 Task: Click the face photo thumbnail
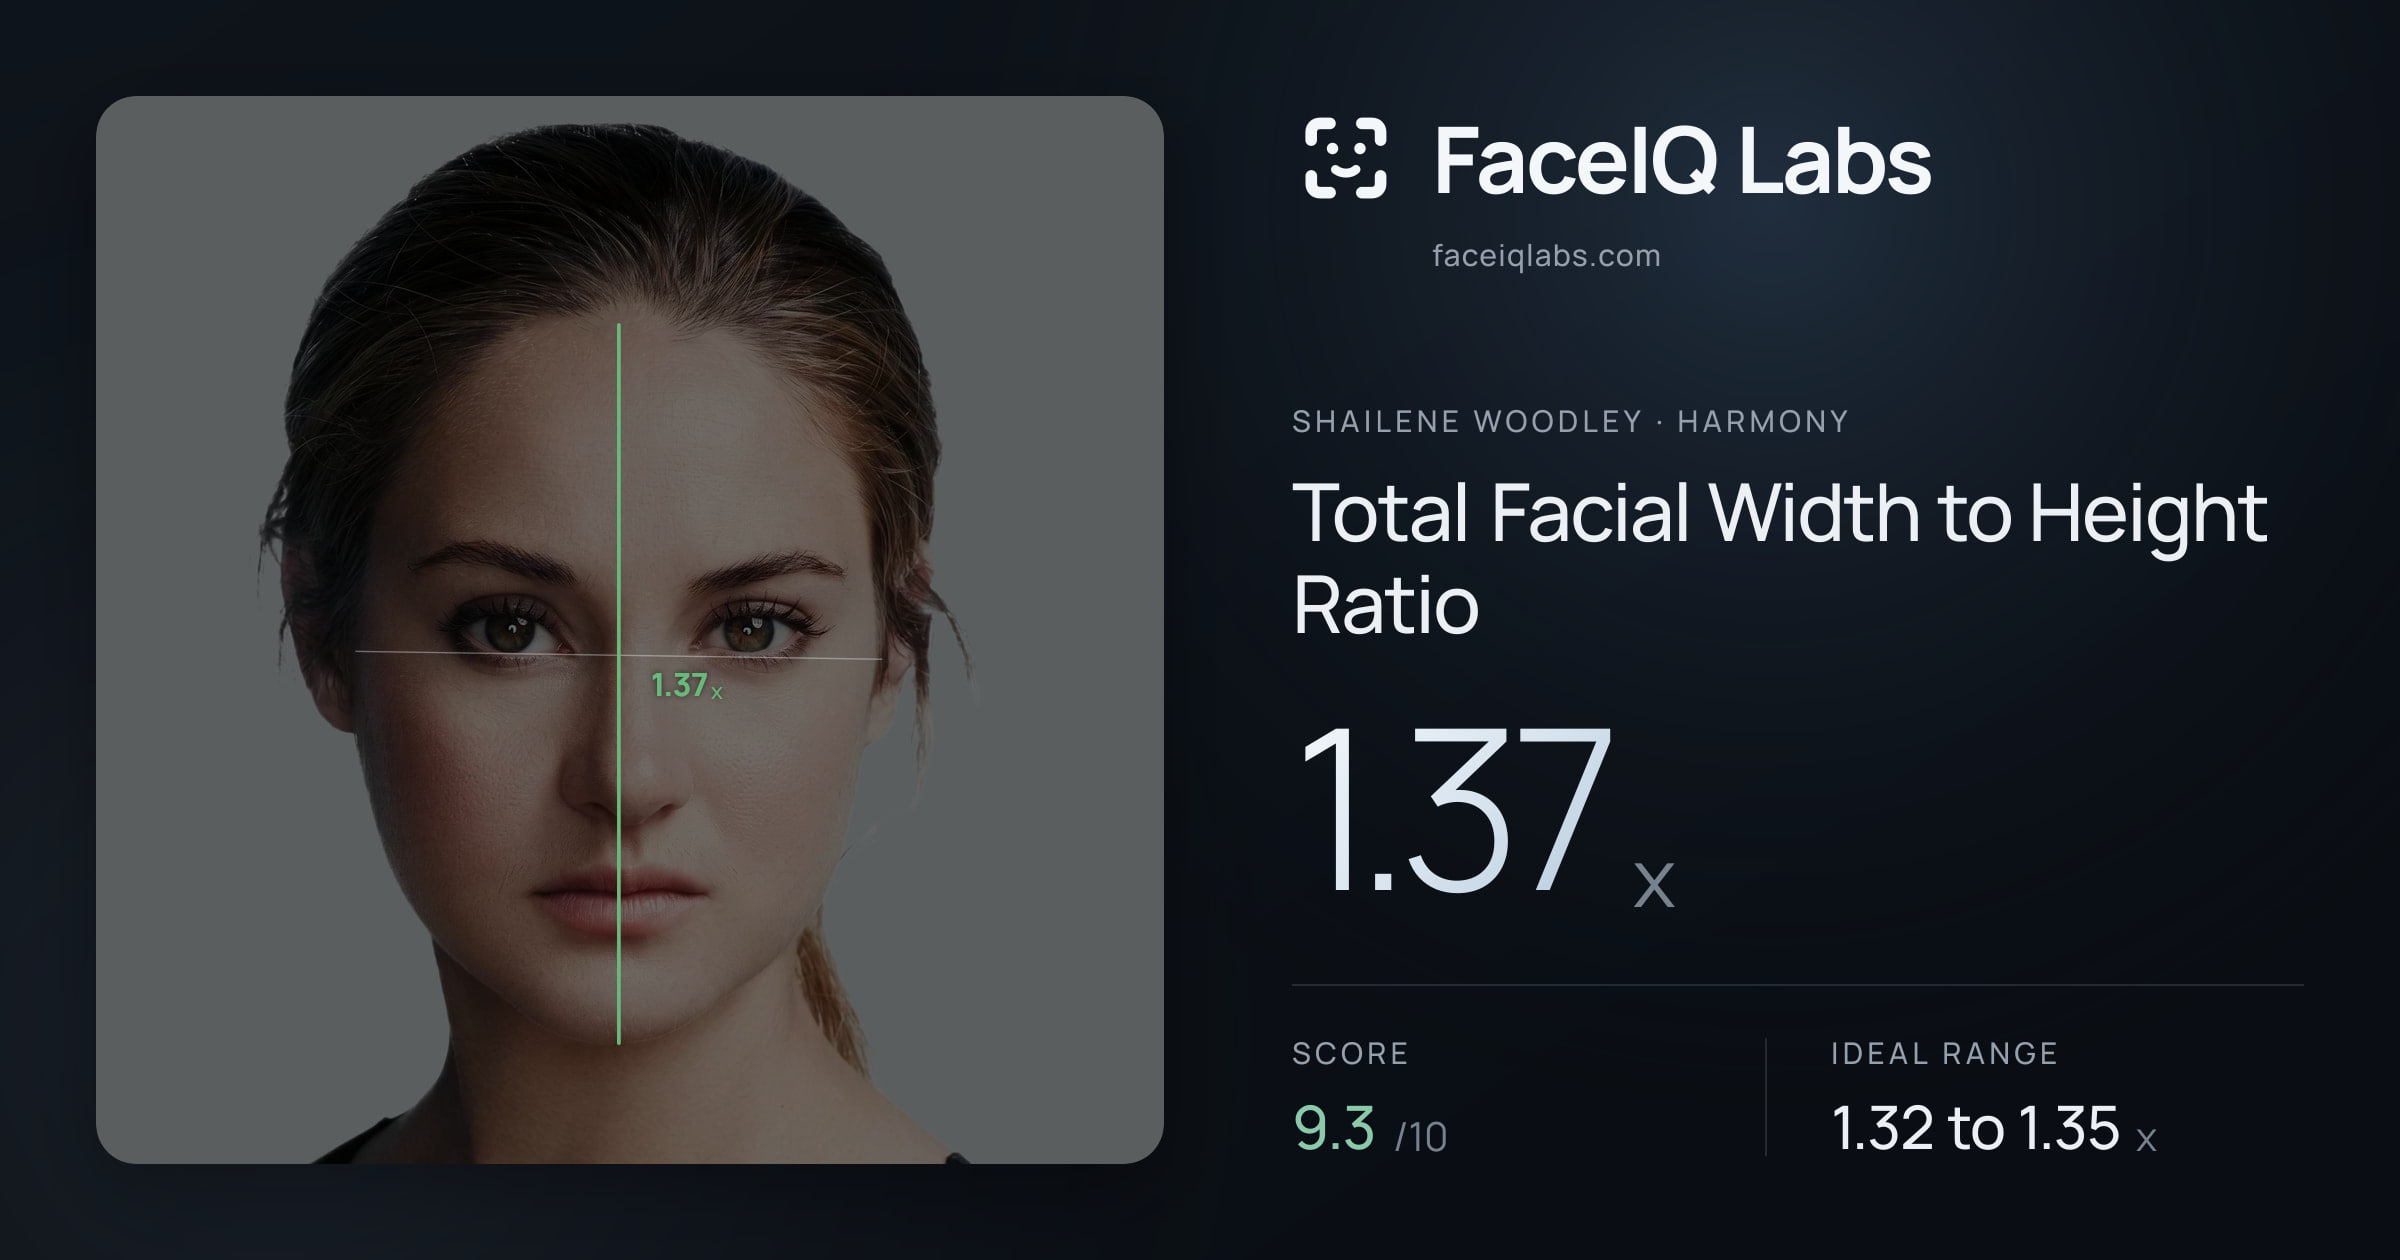coord(630,630)
